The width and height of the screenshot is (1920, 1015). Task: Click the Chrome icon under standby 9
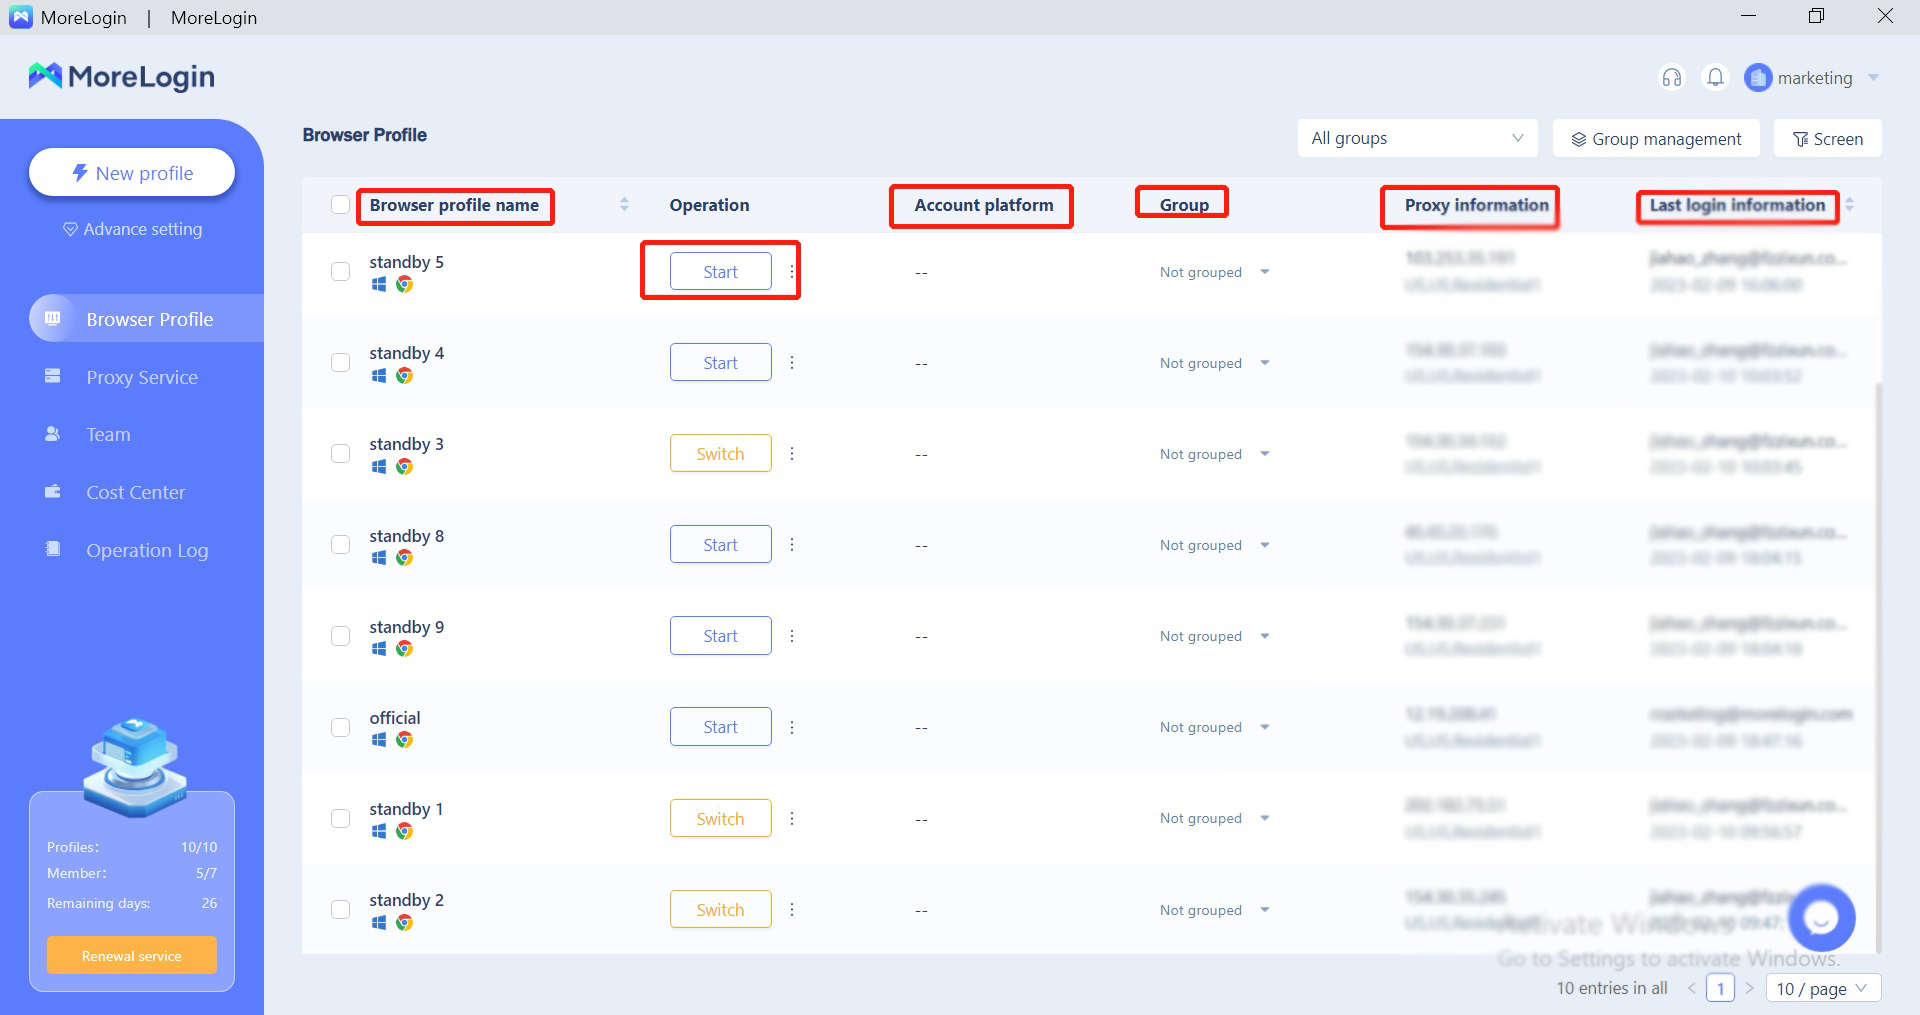point(404,649)
